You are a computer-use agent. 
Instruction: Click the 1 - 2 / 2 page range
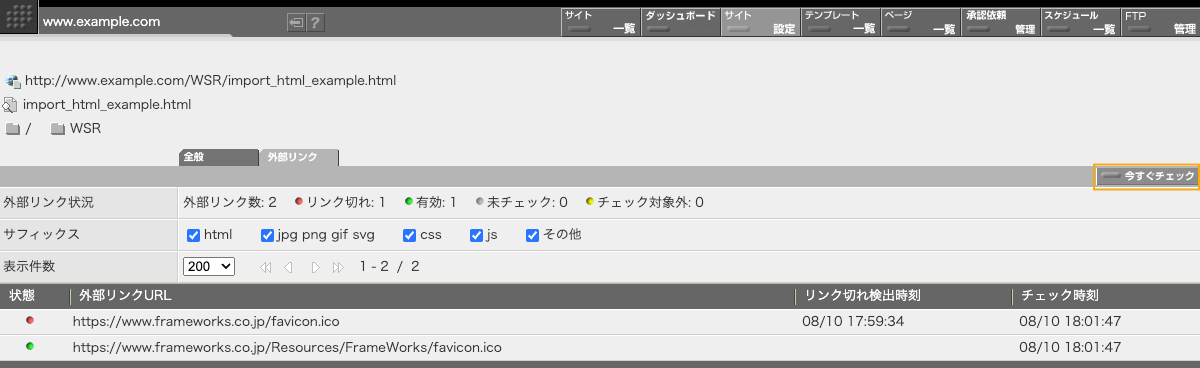pos(390,267)
